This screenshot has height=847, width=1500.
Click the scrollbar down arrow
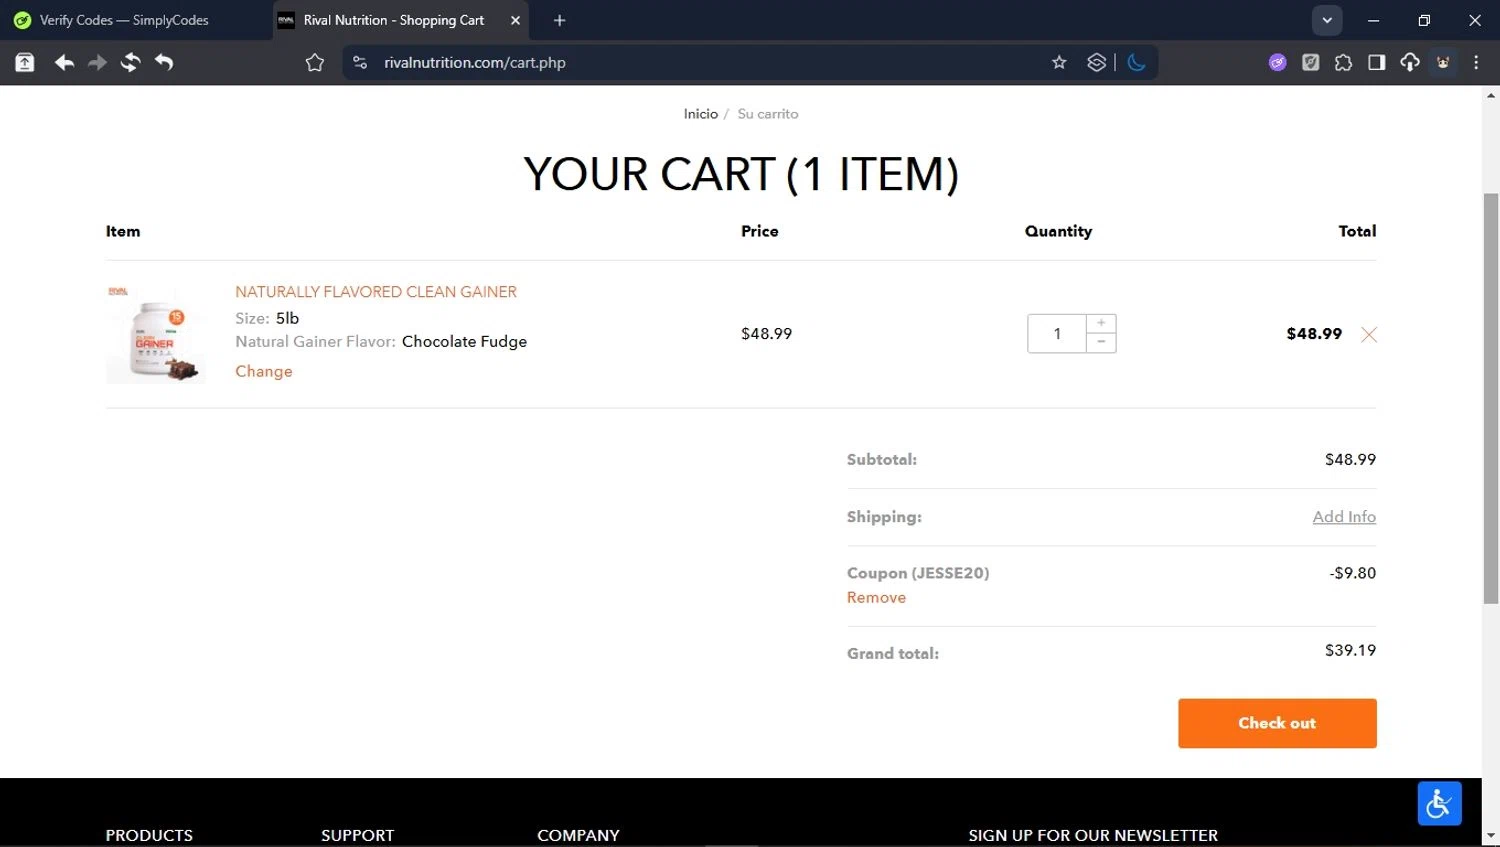(x=1491, y=835)
